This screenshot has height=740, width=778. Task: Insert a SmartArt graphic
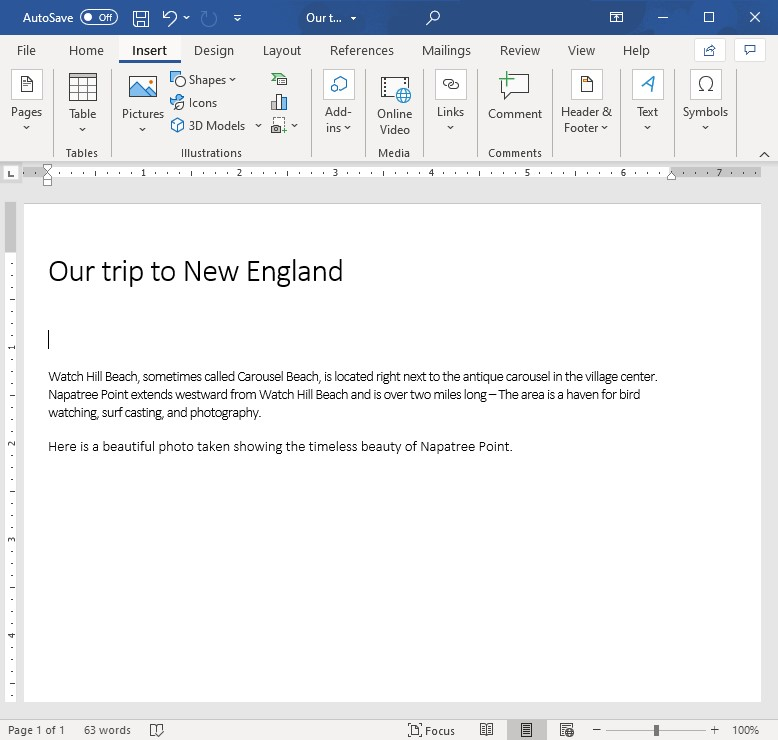pos(279,79)
